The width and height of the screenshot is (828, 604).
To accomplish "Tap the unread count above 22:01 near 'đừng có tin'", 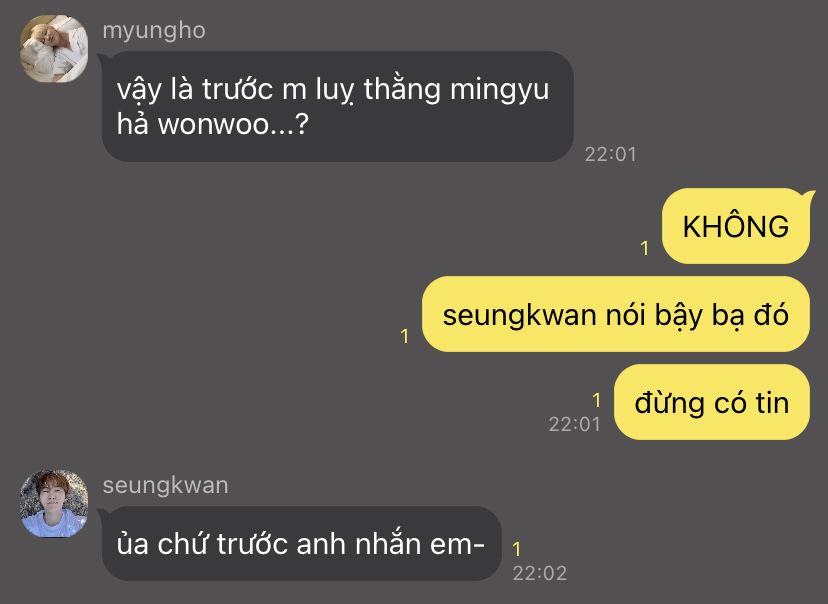I will click(596, 400).
